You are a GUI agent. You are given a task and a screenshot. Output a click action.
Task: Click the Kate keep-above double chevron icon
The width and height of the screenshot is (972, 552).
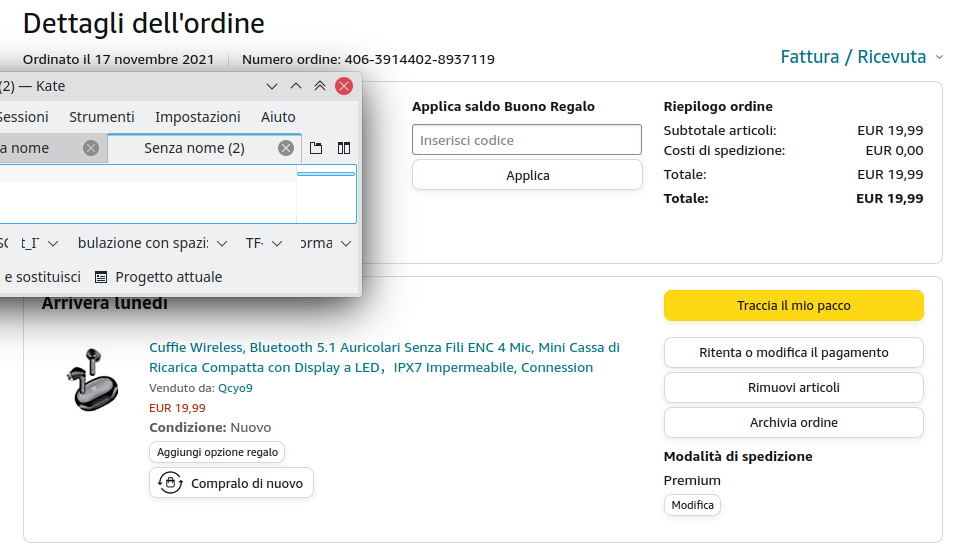tap(320, 86)
